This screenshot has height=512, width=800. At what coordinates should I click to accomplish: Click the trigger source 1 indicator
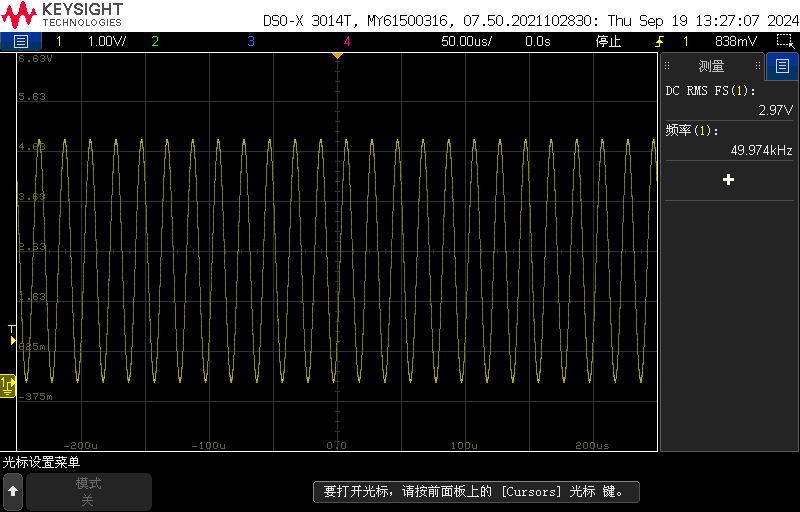pyautogui.click(x=686, y=41)
